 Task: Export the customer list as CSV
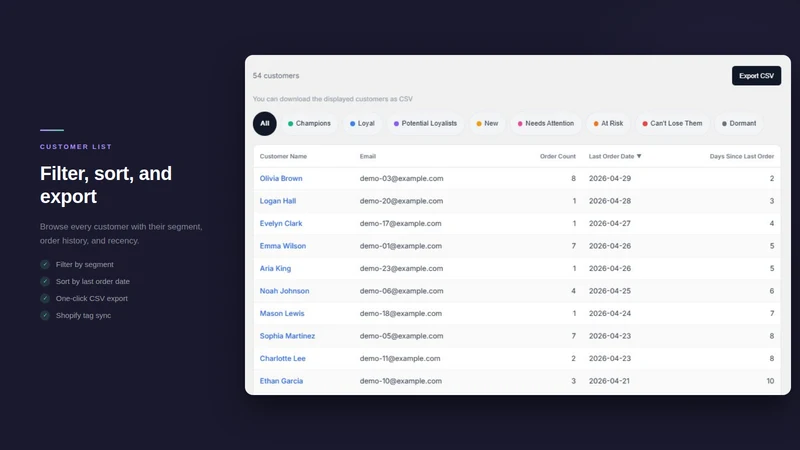(x=756, y=76)
